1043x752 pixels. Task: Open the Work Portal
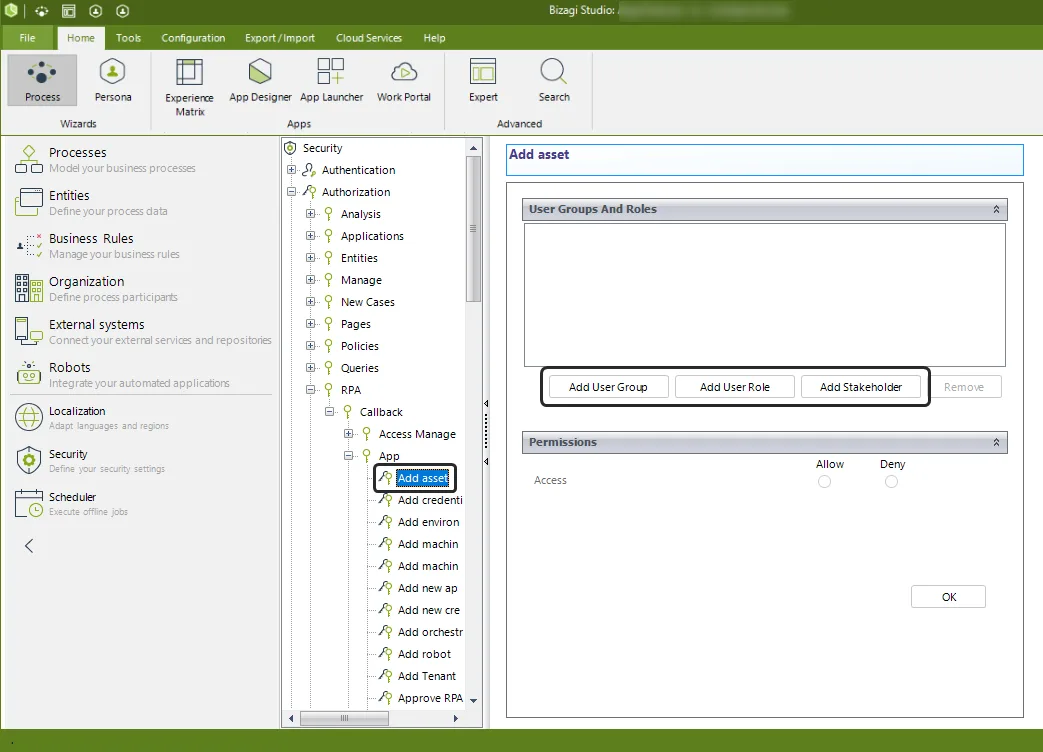point(404,80)
